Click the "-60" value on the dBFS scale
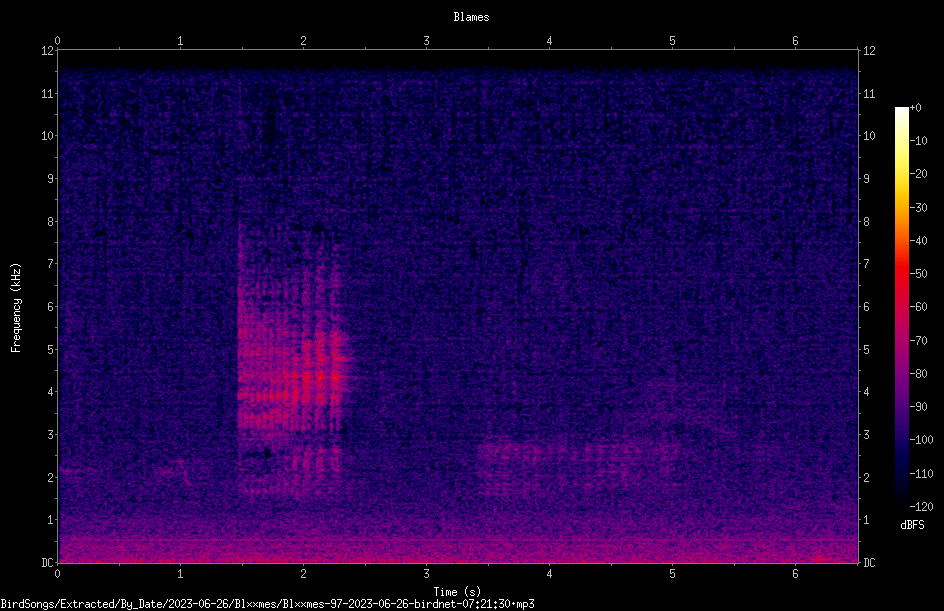 [x=919, y=306]
